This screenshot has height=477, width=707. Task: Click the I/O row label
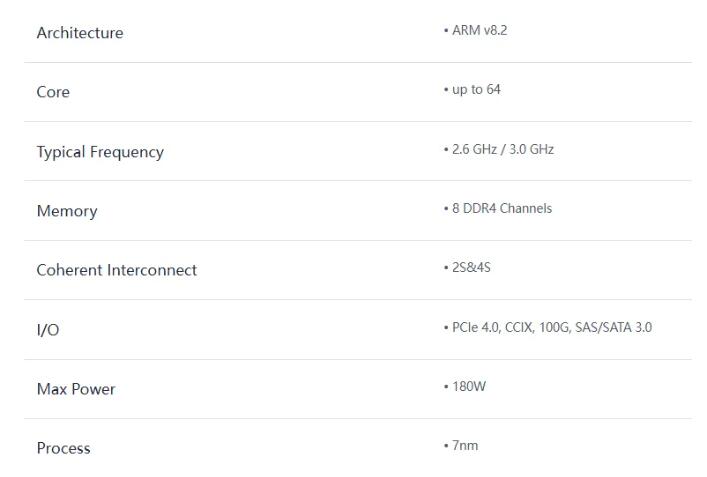(x=48, y=330)
